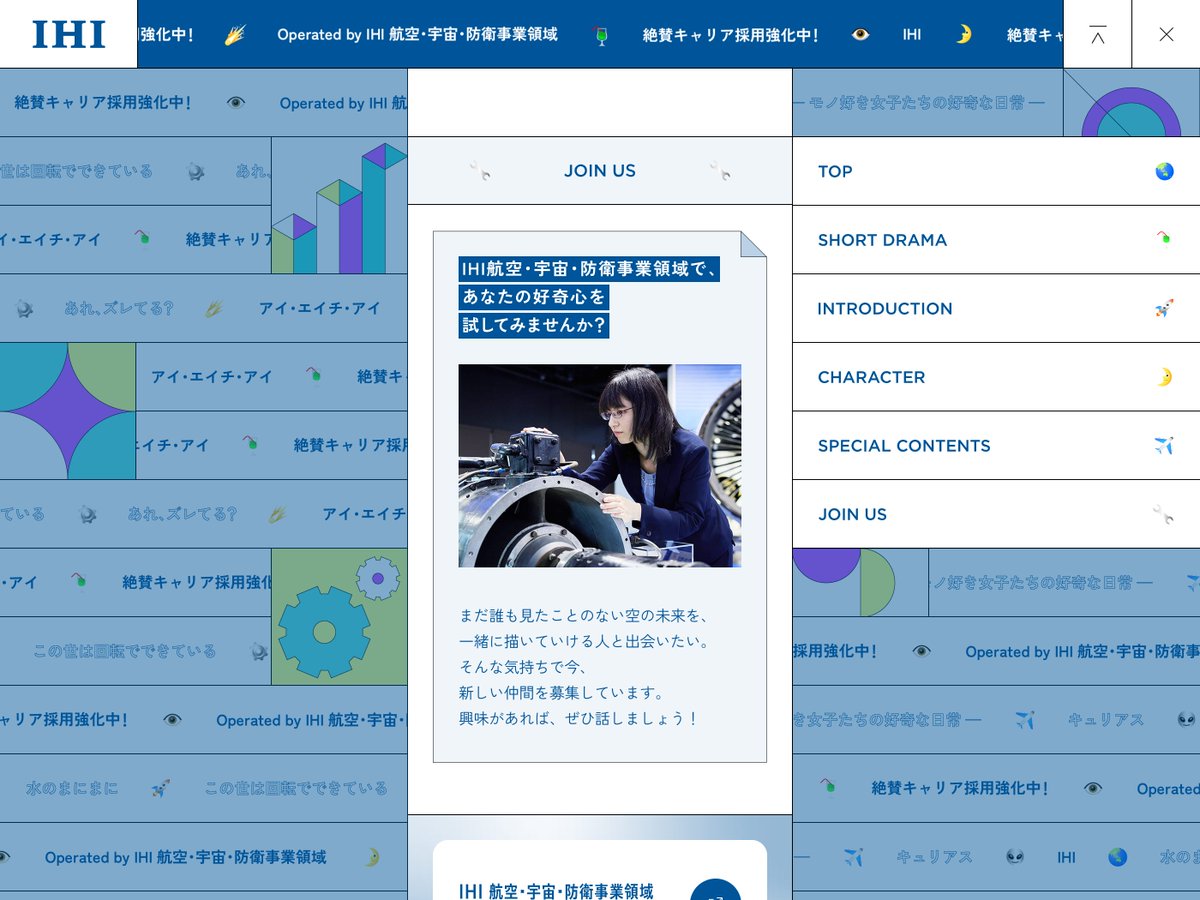This screenshot has height=900, width=1200.
Task: Click the rocket icon beside INTRODUCTION
Action: pos(1164,308)
